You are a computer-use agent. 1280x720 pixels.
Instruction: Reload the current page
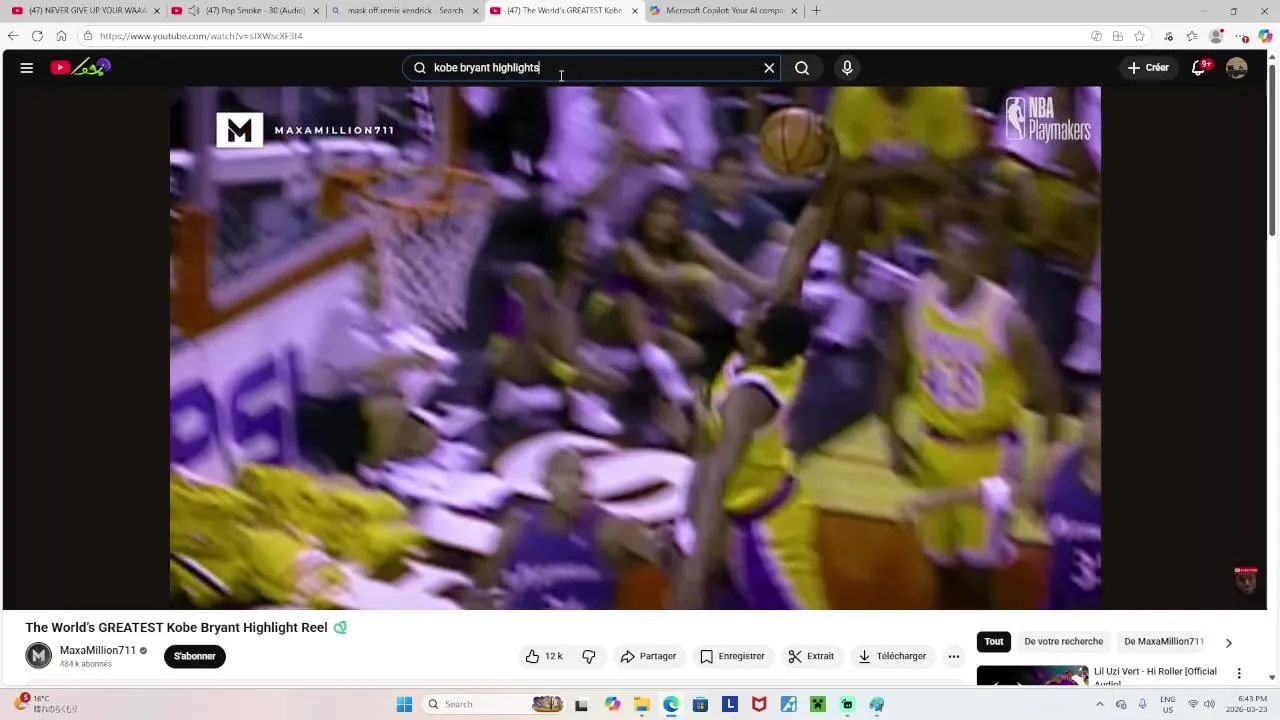click(x=37, y=36)
